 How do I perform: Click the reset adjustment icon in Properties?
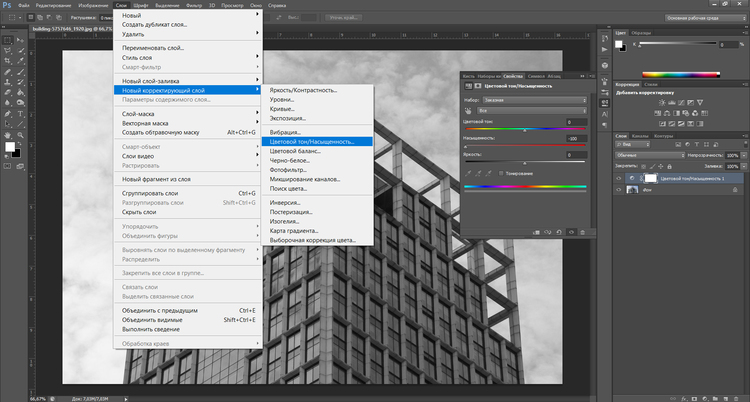click(x=558, y=231)
